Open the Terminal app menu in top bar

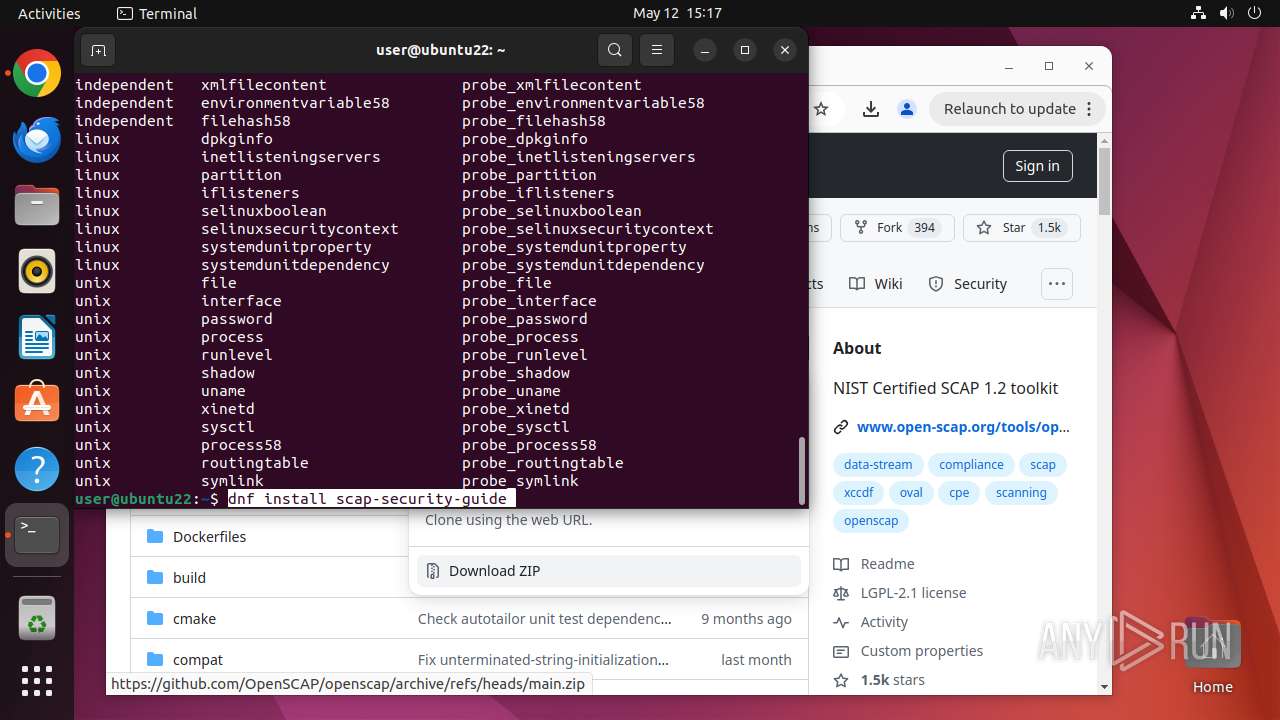[x=157, y=14]
